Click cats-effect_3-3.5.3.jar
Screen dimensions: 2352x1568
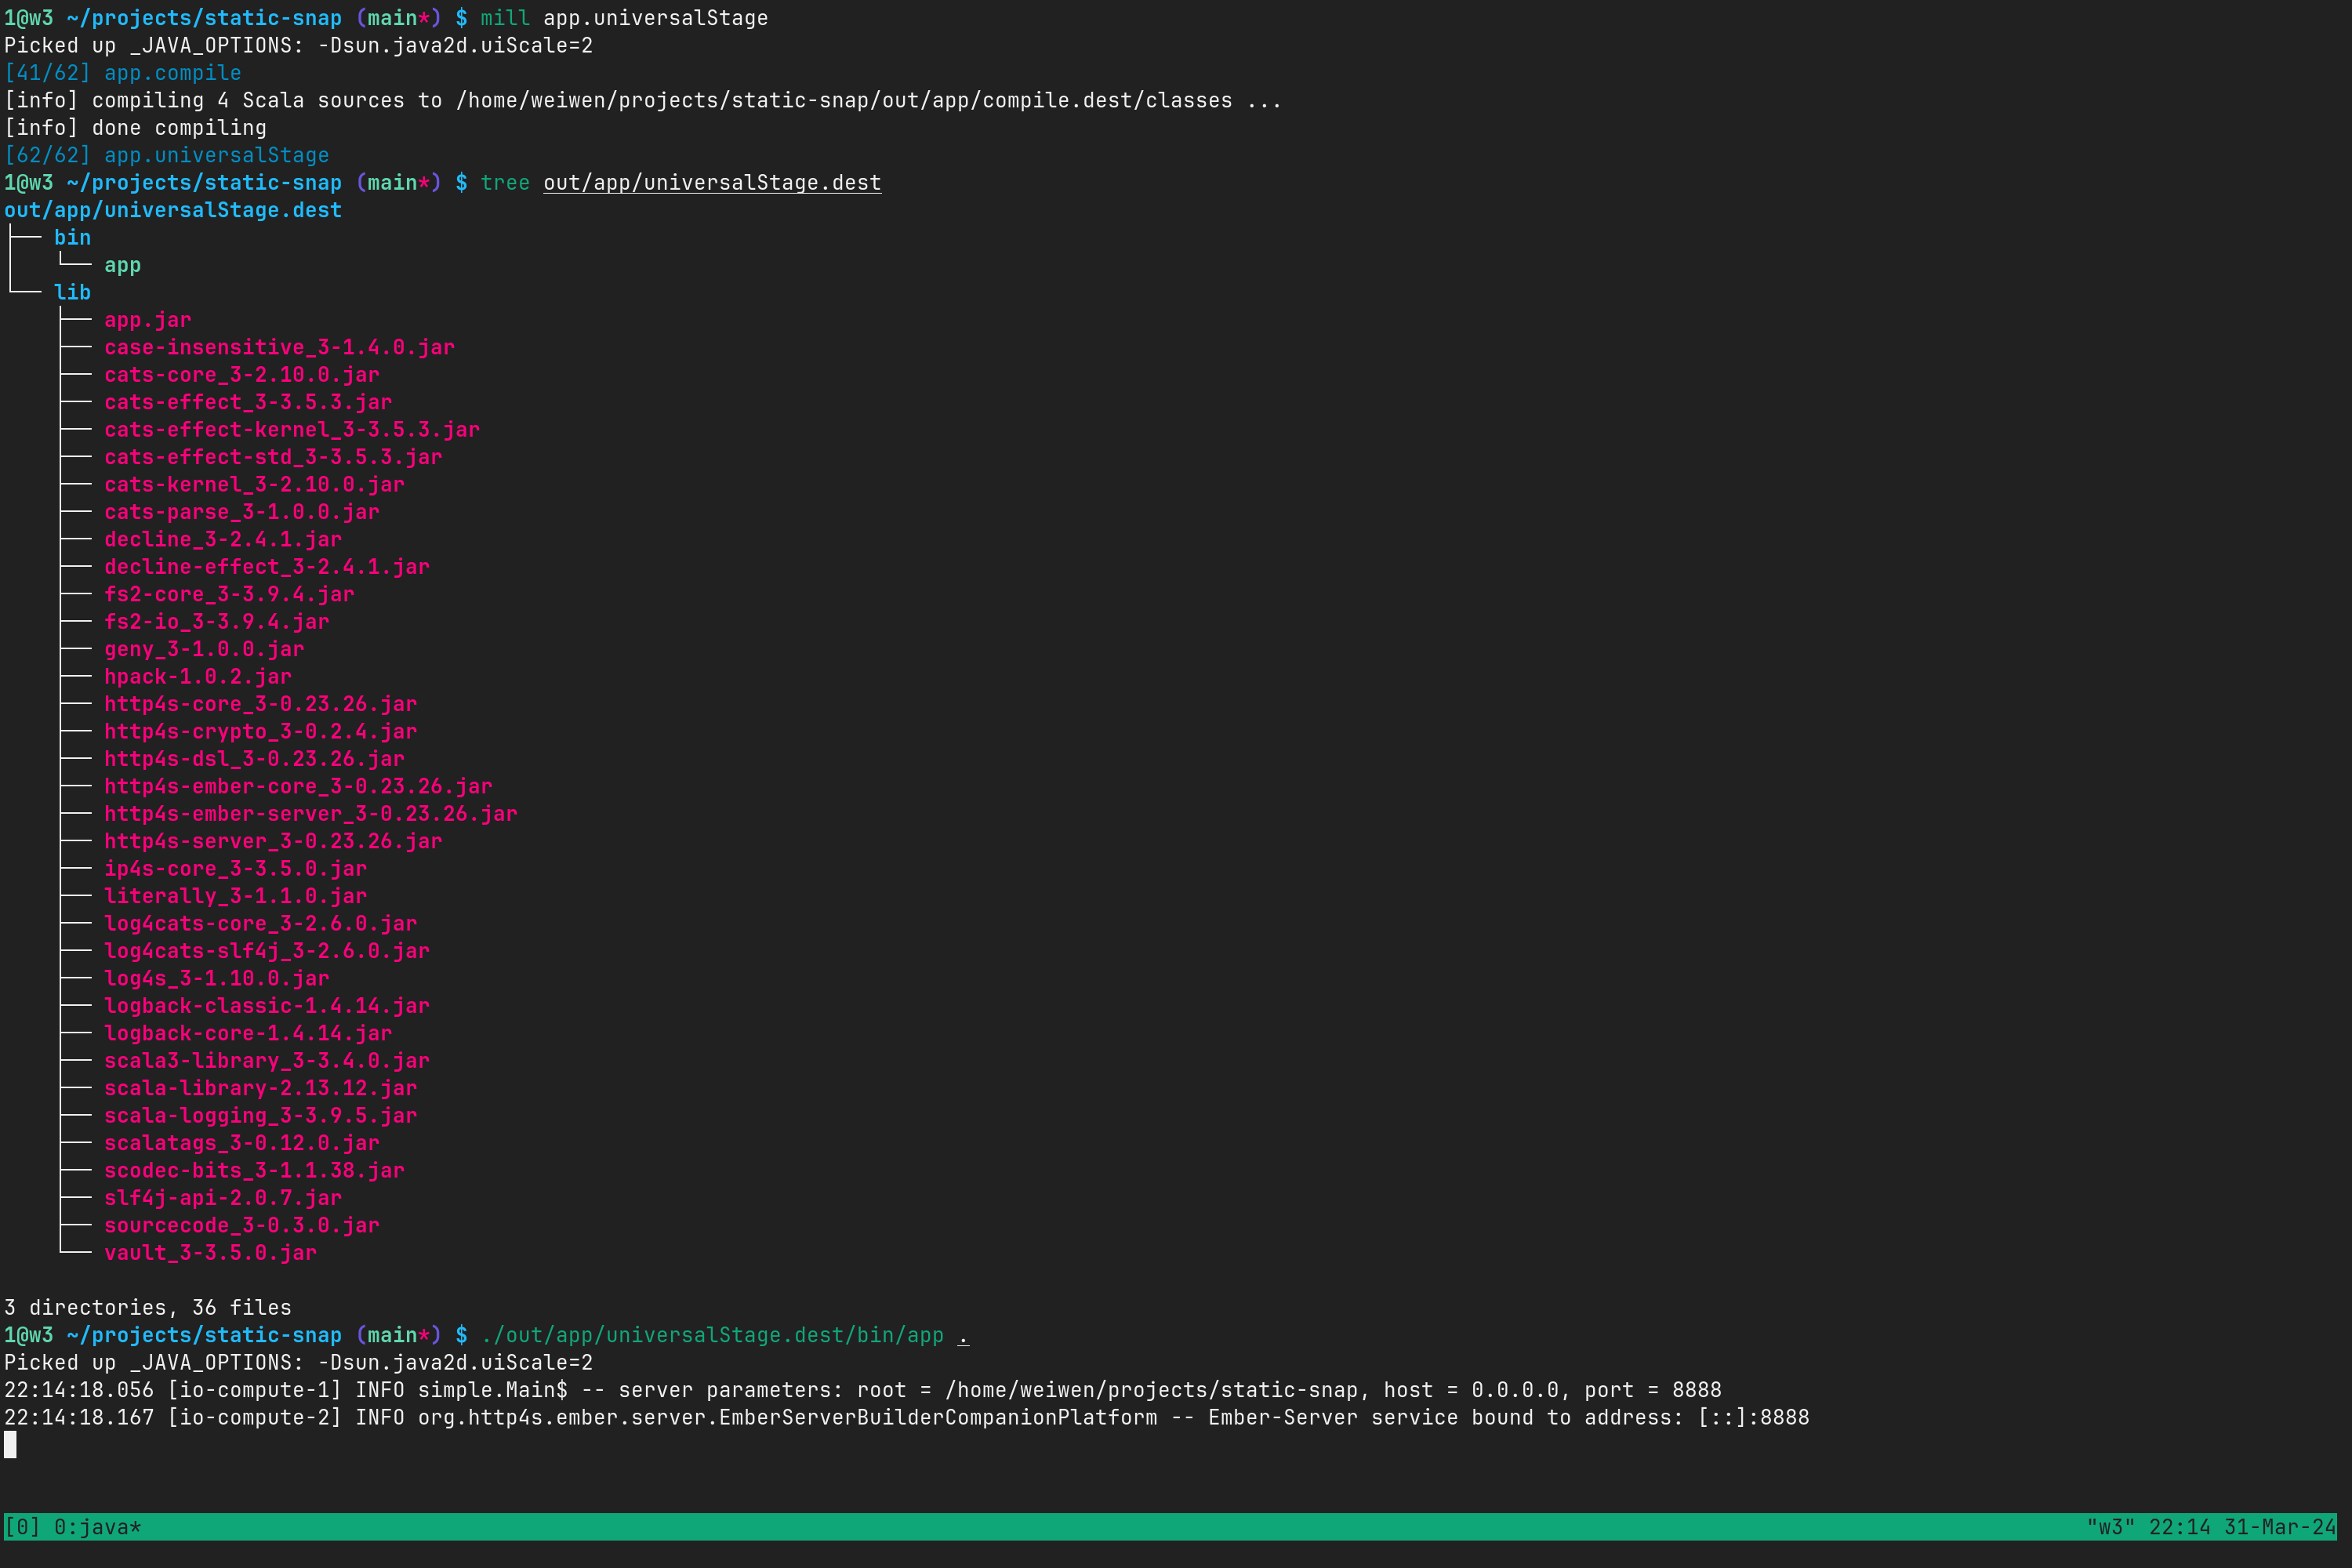[248, 402]
